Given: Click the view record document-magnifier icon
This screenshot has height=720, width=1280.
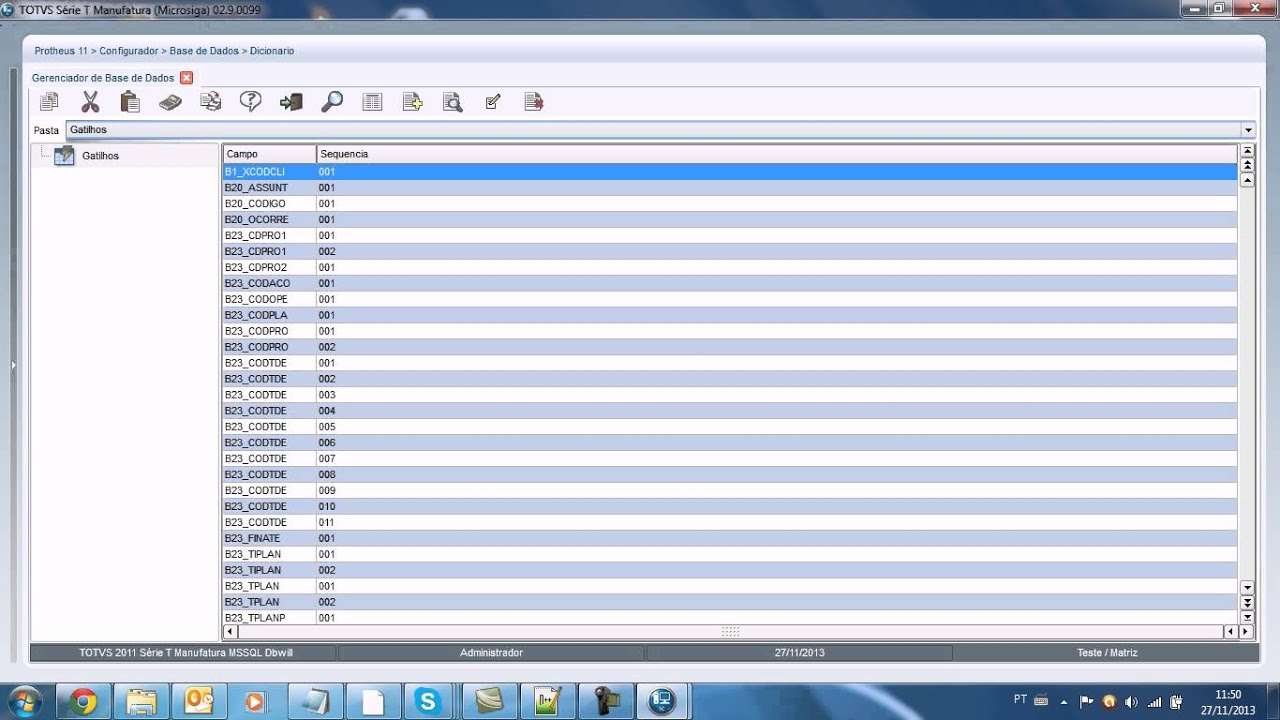Looking at the screenshot, I should pyautogui.click(x=453, y=102).
